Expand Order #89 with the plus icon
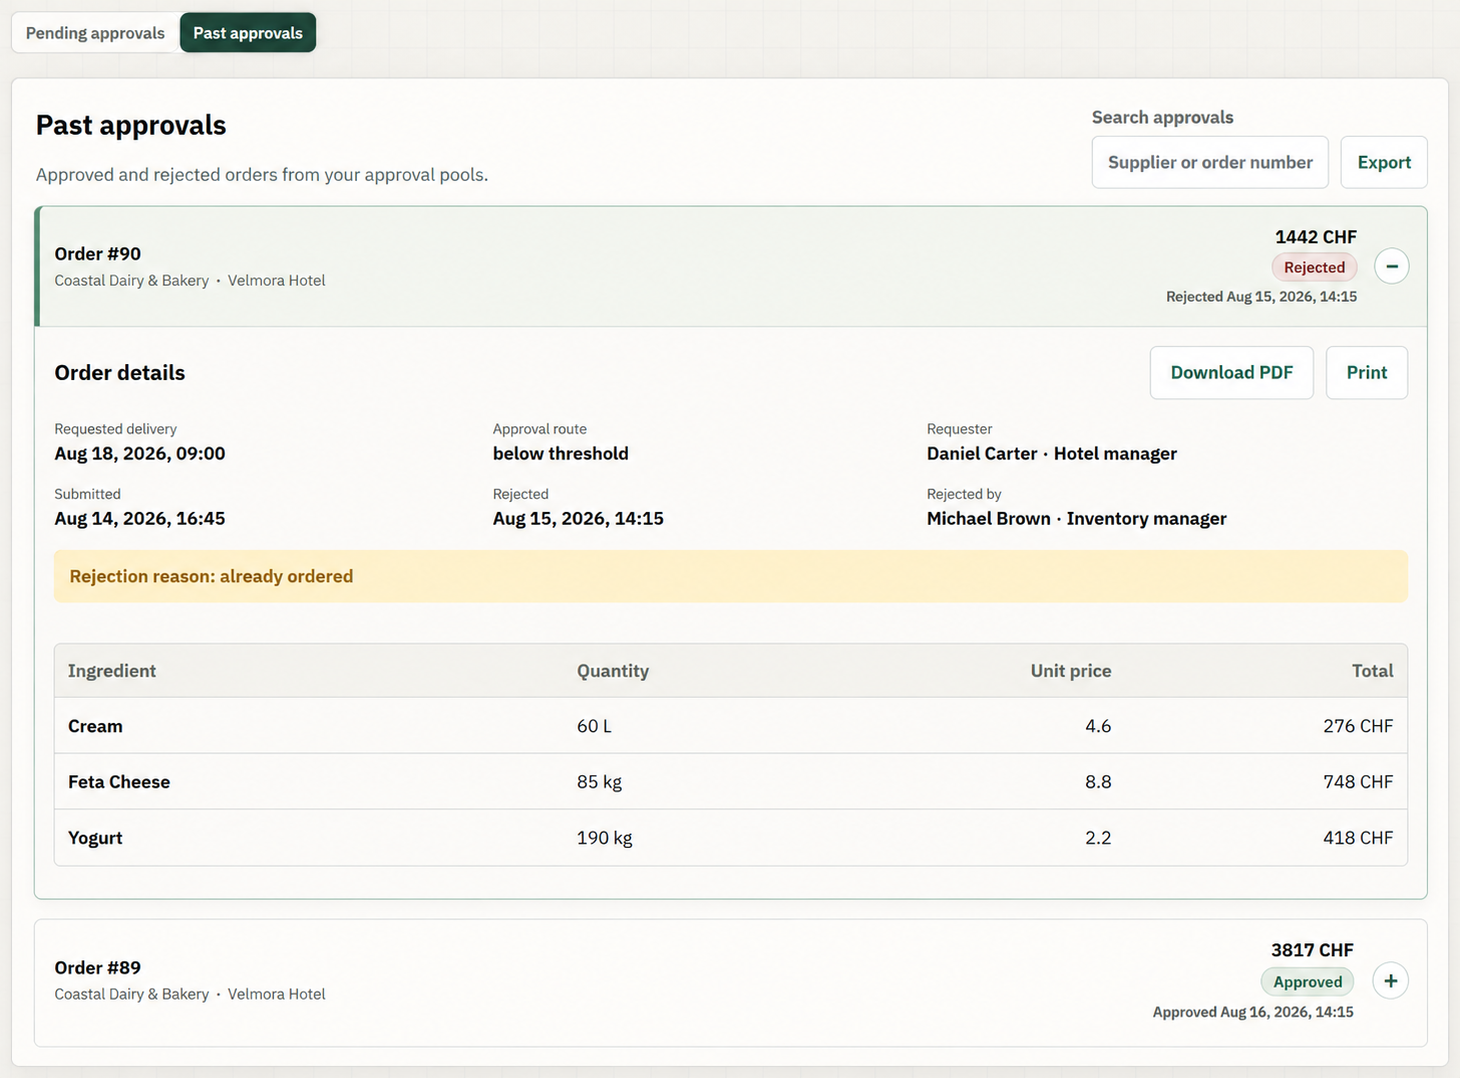The width and height of the screenshot is (1460, 1078). coord(1390,981)
